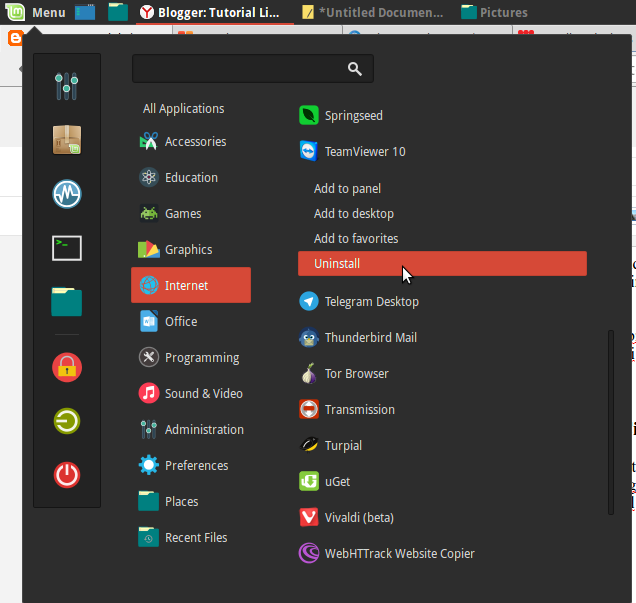The height and width of the screenshot is (603, 636).
Task: Open the Programming category
Action: [191, 357]
